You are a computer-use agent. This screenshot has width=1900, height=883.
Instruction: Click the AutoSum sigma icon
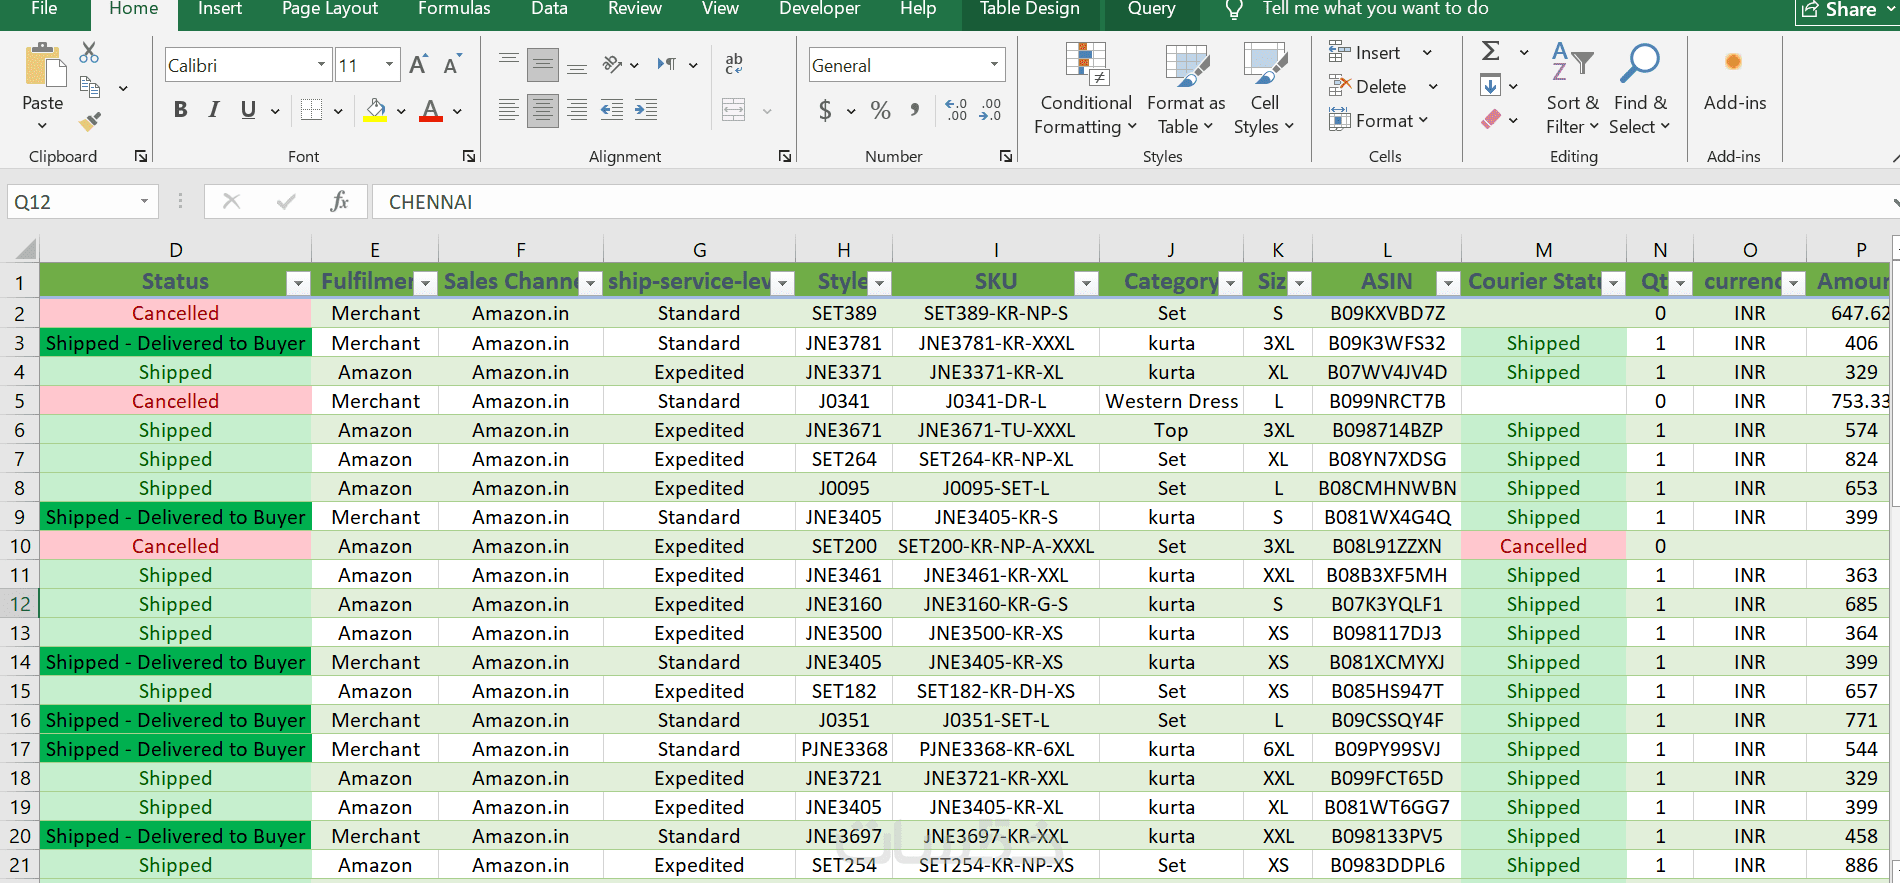[x=1490, y=51]
